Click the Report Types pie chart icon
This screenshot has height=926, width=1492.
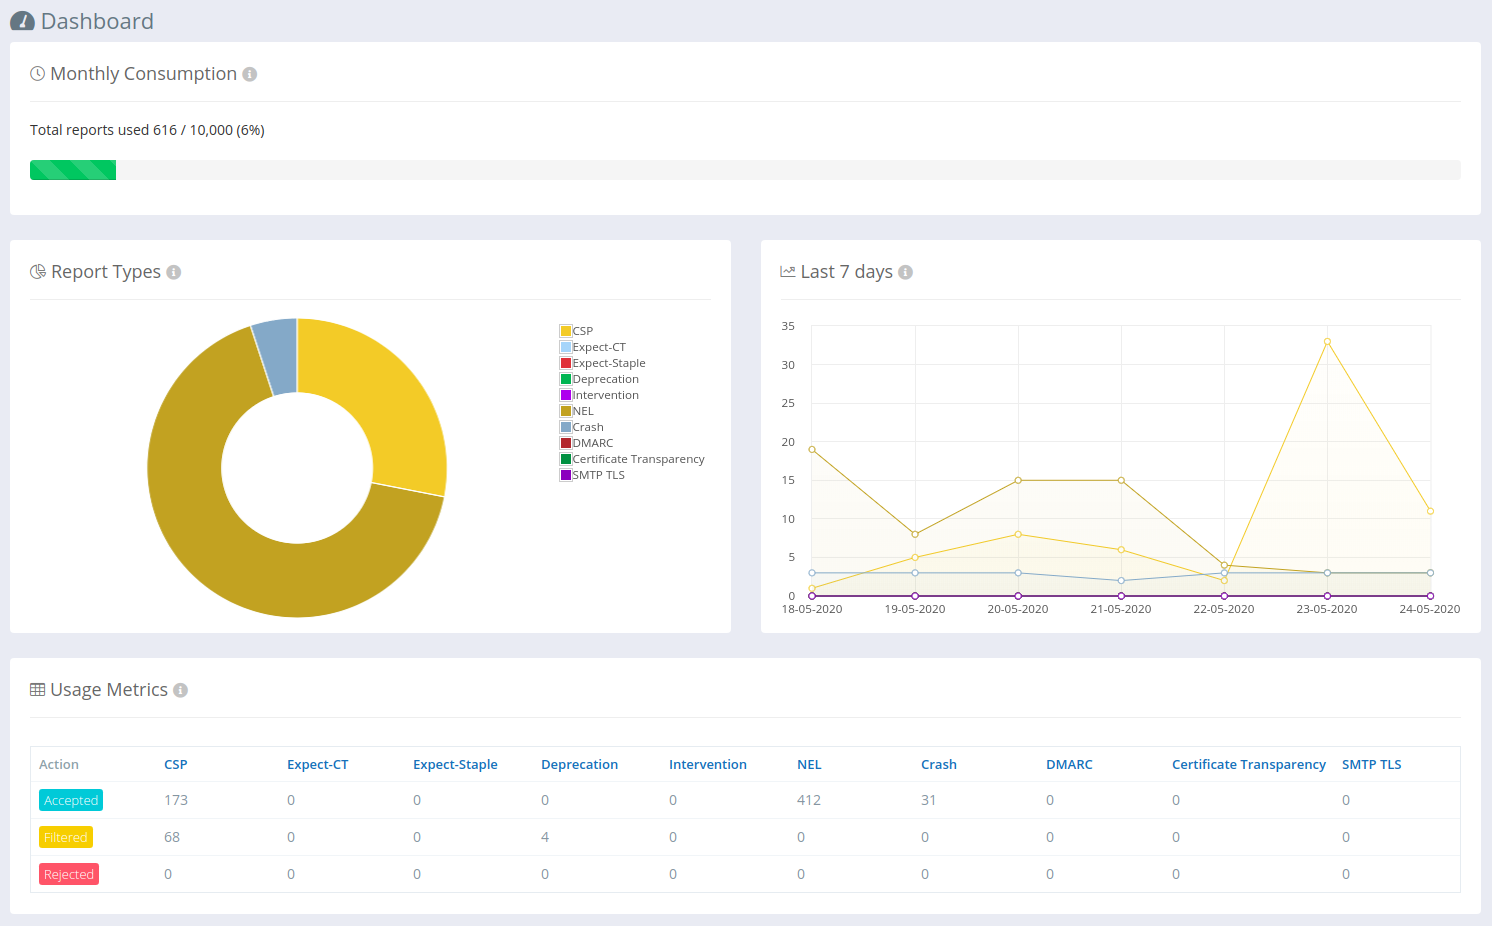tap(38, 272)
